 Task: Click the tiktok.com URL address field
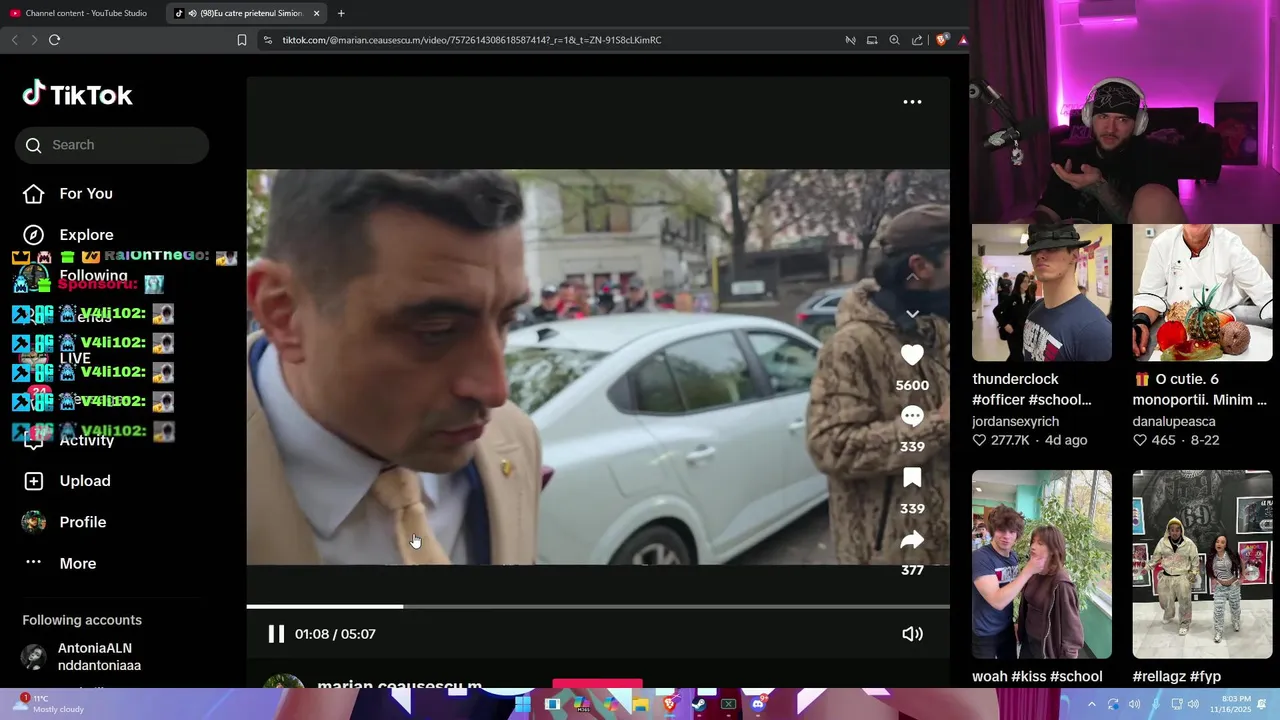(472, 40)
